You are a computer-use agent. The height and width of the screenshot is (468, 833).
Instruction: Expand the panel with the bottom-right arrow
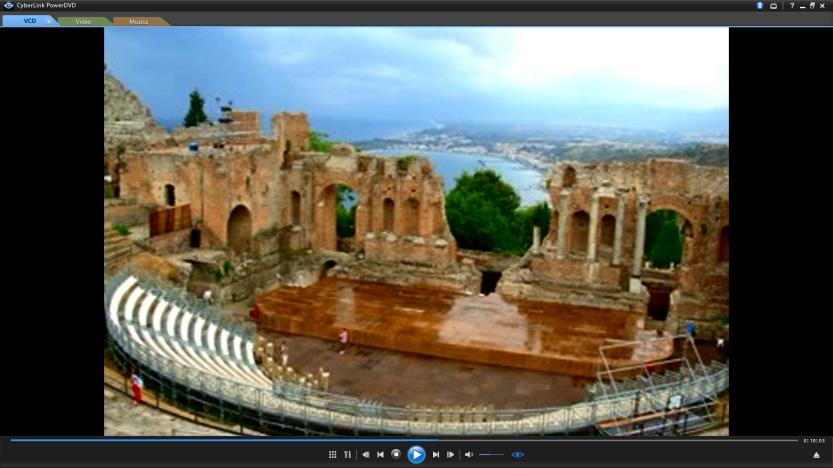pyautogui.click(x=817, y=455)
